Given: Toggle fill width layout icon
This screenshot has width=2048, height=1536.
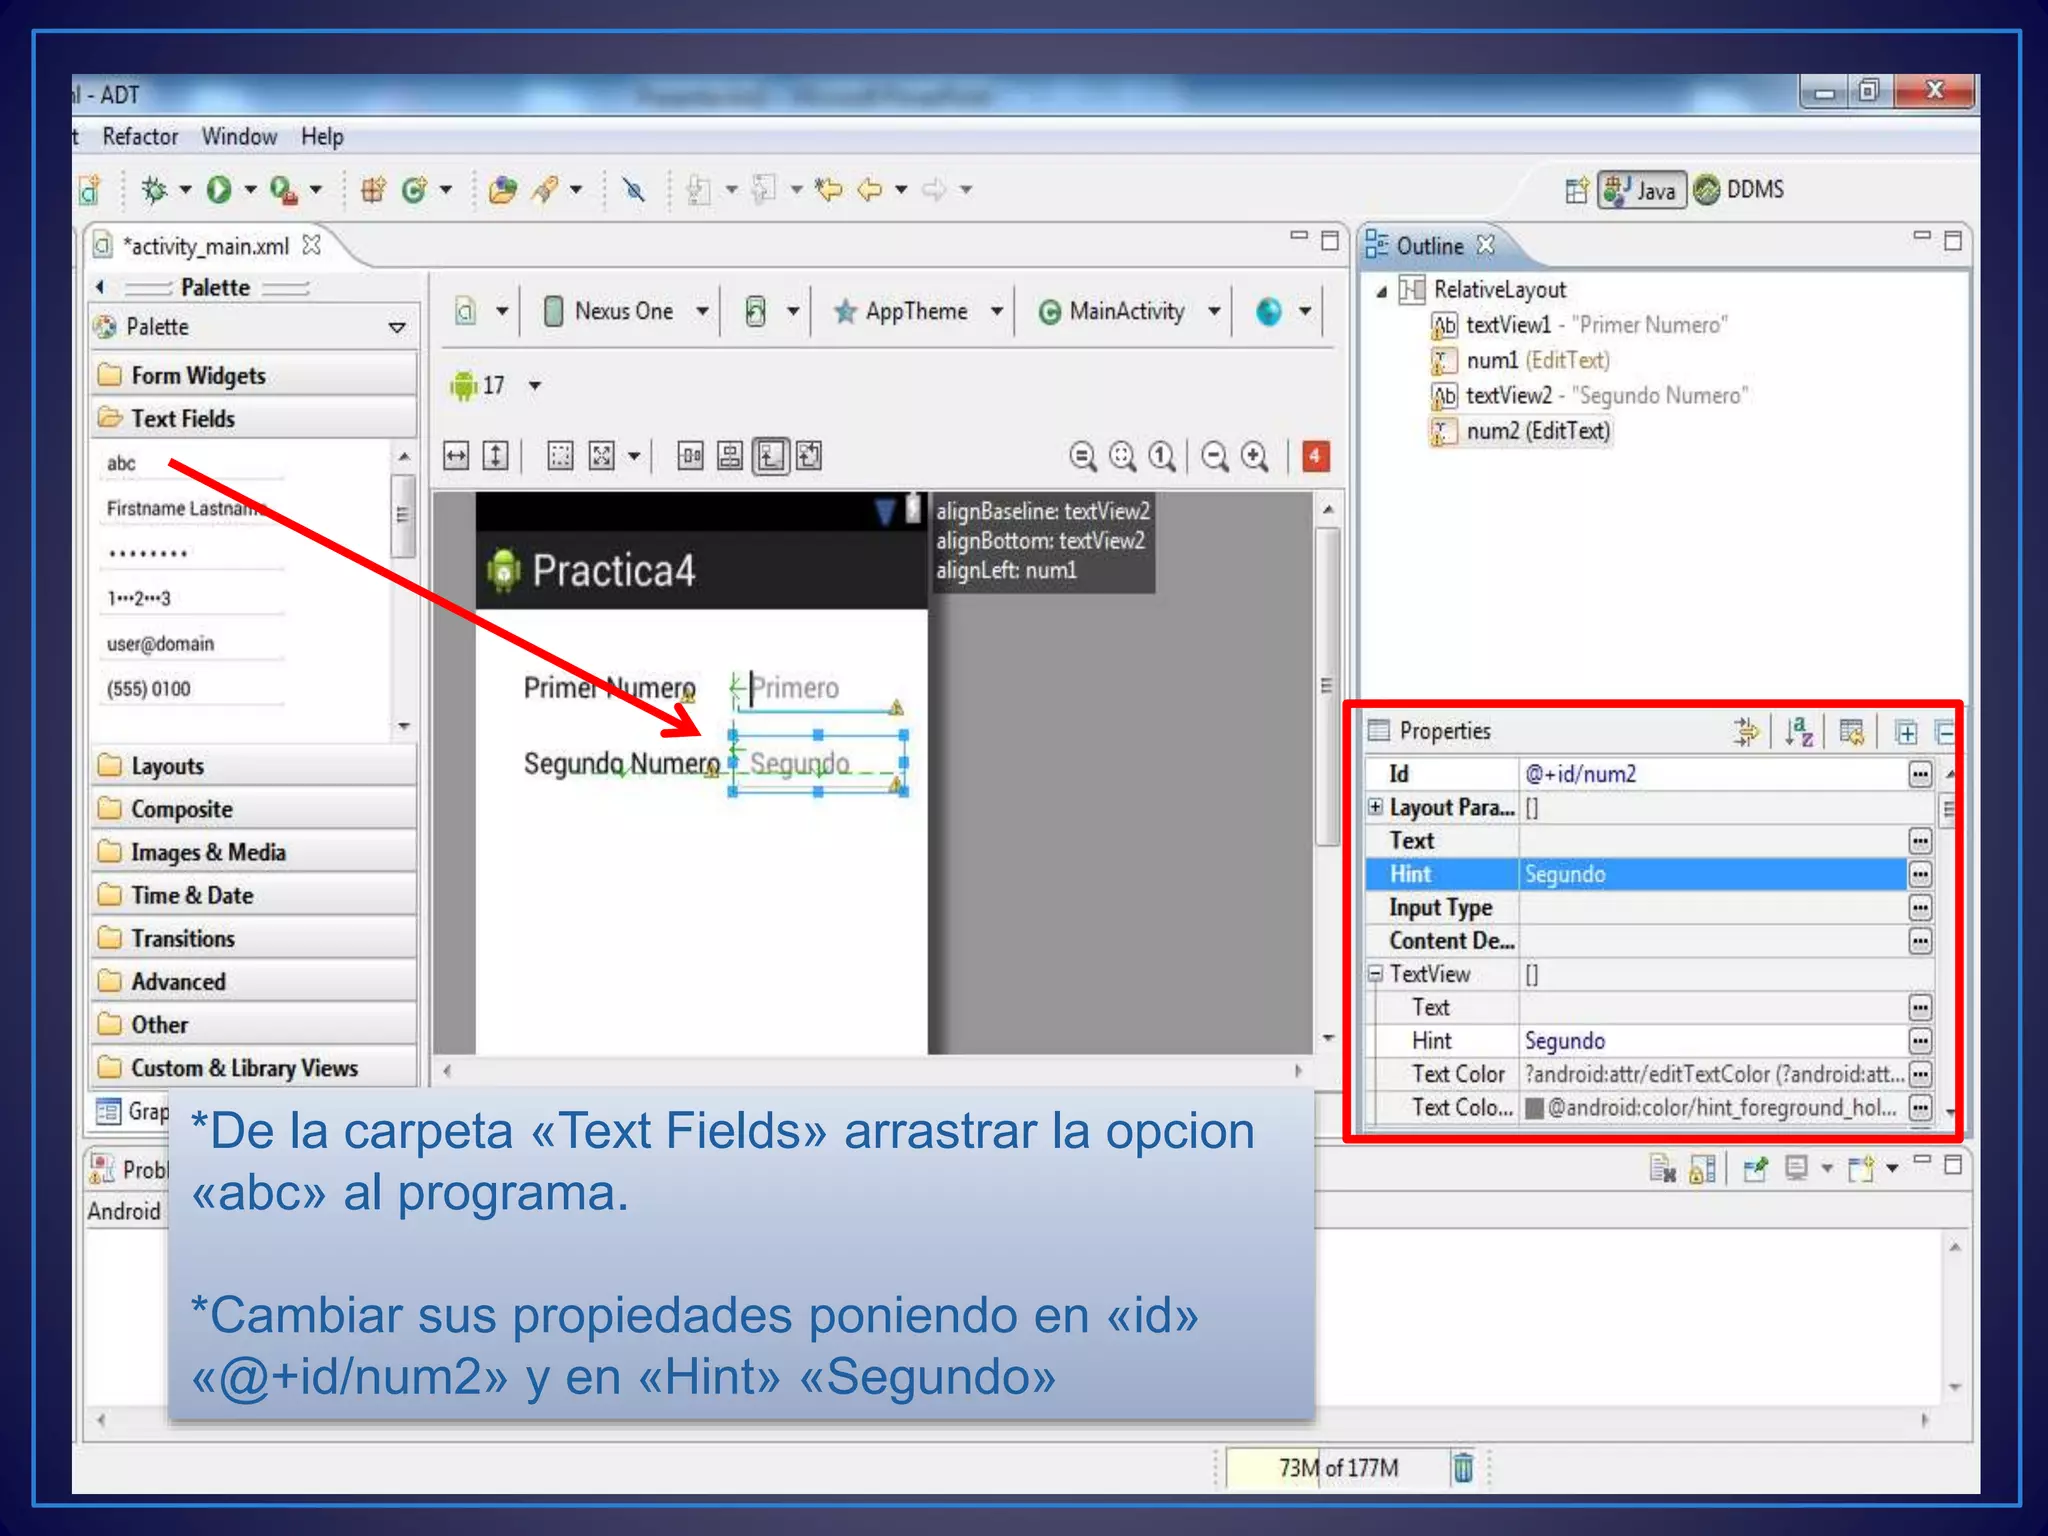Looking at the screenshot, I should coord(456,457).
